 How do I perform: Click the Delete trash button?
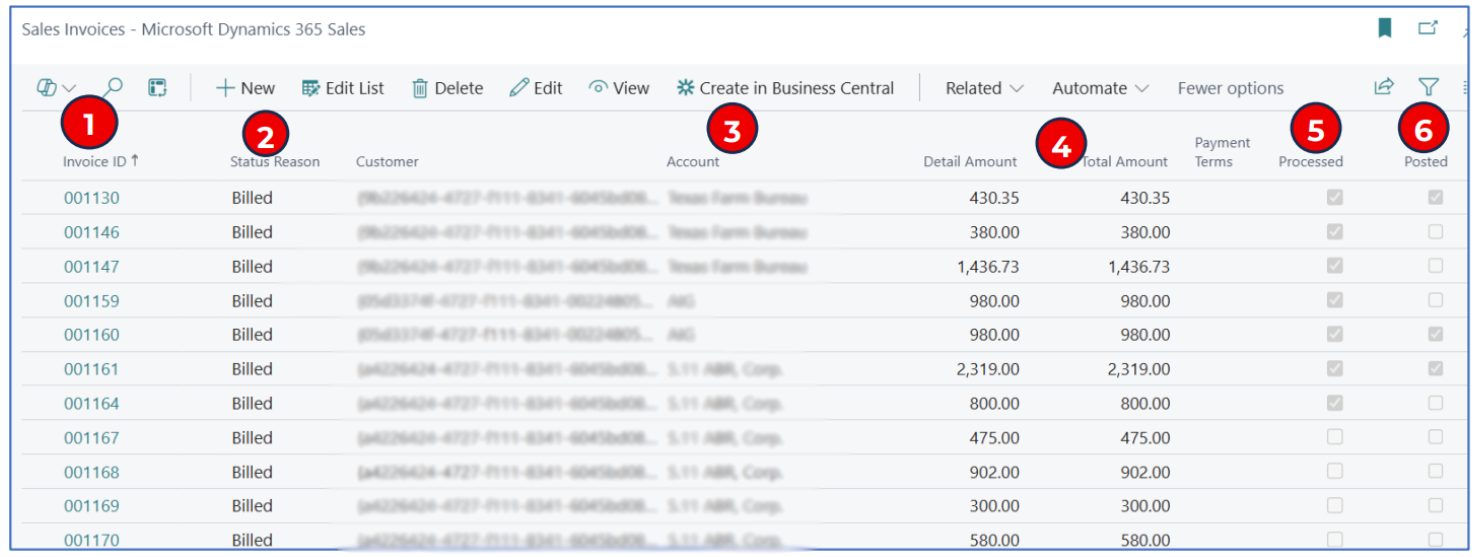tap(448, 88)
